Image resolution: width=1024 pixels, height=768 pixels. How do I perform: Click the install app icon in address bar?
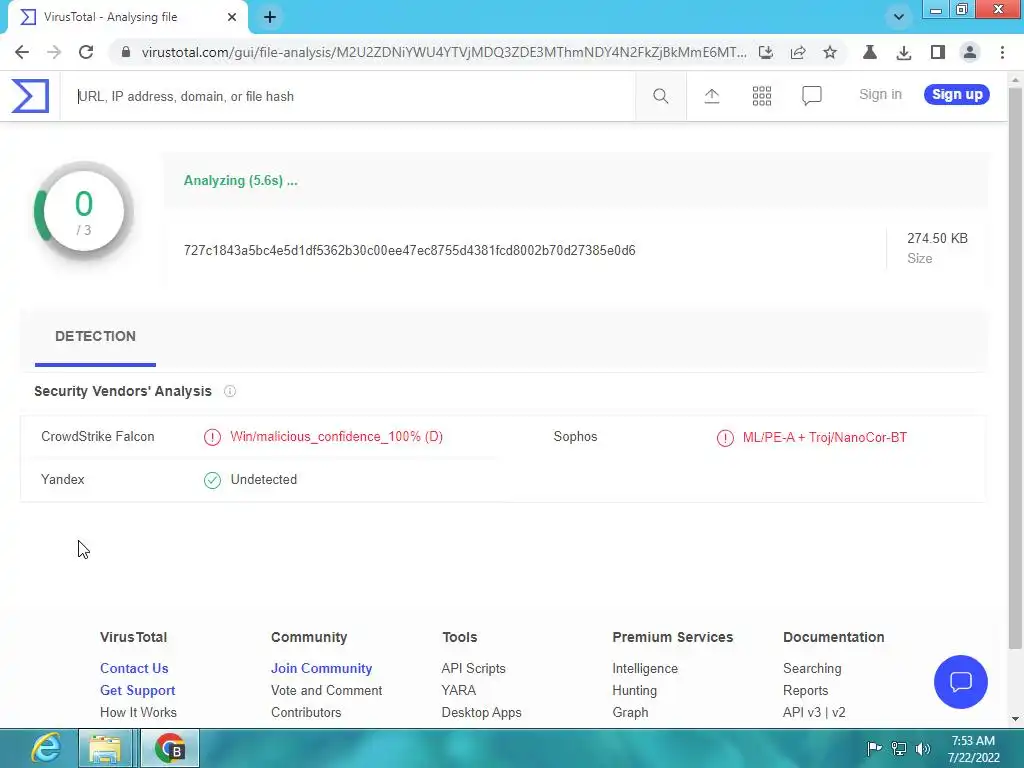[x=766, y=52]
